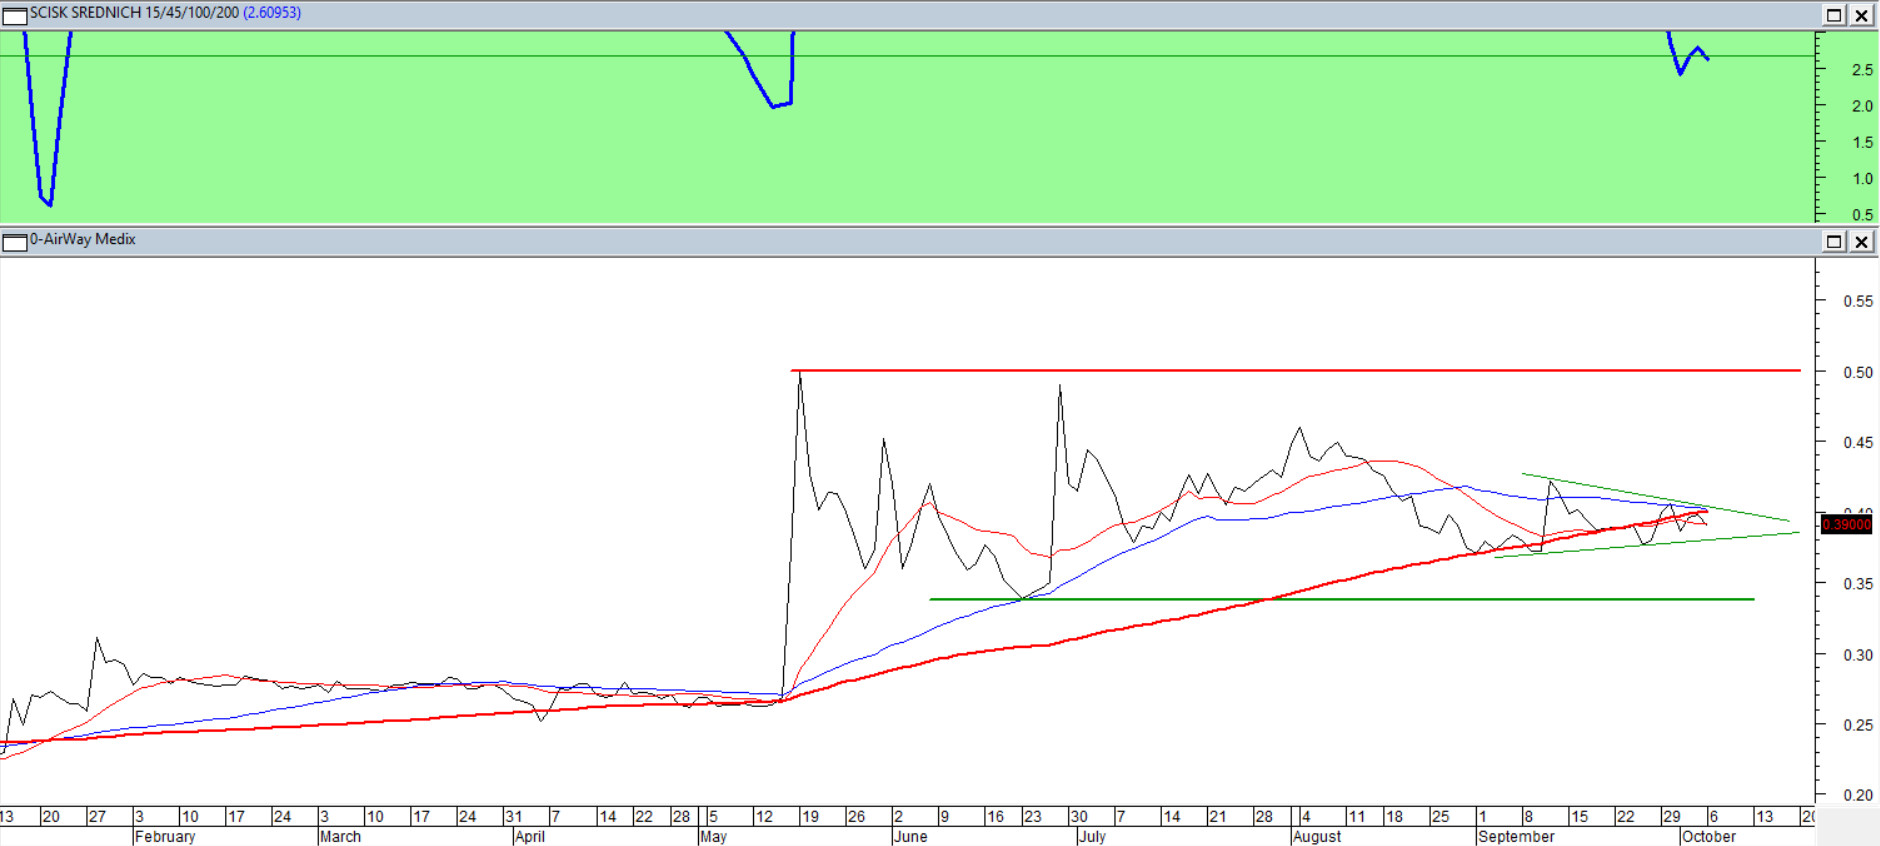Viewport: 1880px width, 846px height.
Task: Open the SCISK SREDNICH panel menu icon
Action: [14, 15]
